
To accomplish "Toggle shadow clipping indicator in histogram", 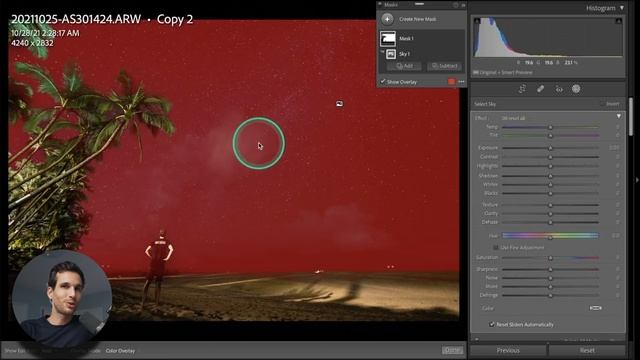I will [477, 20].
